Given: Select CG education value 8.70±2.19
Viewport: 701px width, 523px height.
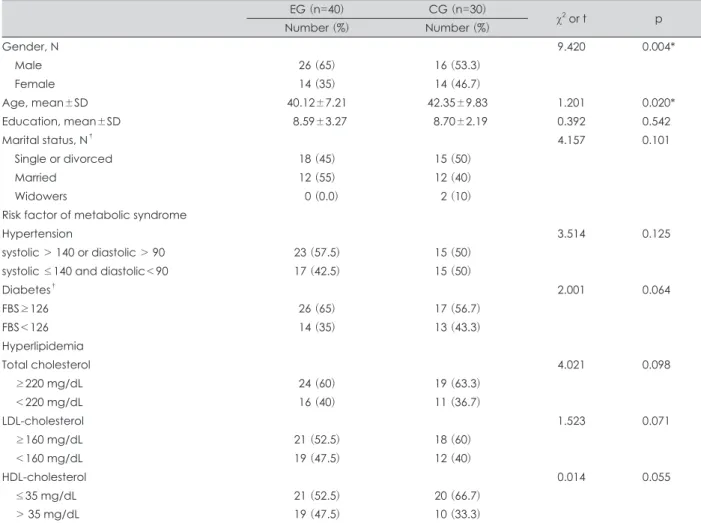Looking at the screenshot, I should [x=460, y=122].
